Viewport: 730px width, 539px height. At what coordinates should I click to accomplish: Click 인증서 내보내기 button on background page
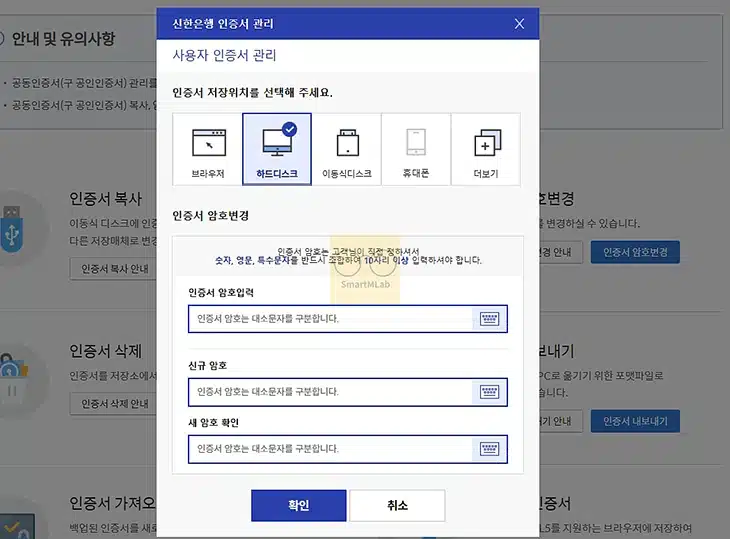[x=635, y=421]
